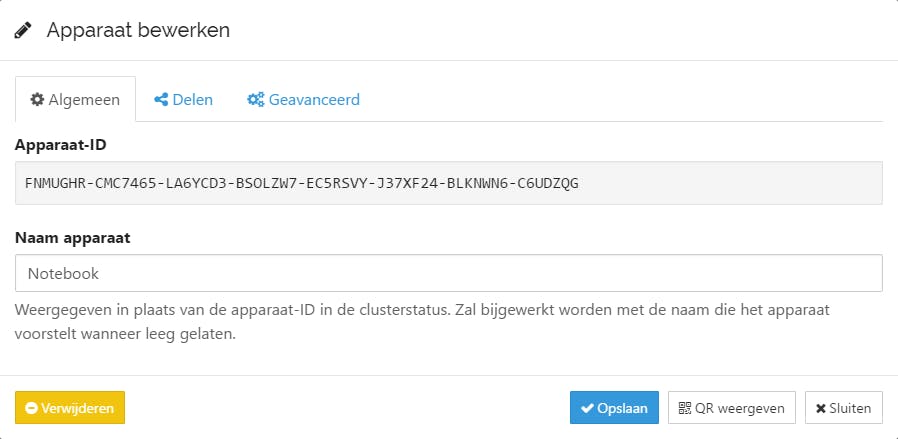Click the Apparaat-ID heading label
This screenshot has width=898, height=439.
61,145
